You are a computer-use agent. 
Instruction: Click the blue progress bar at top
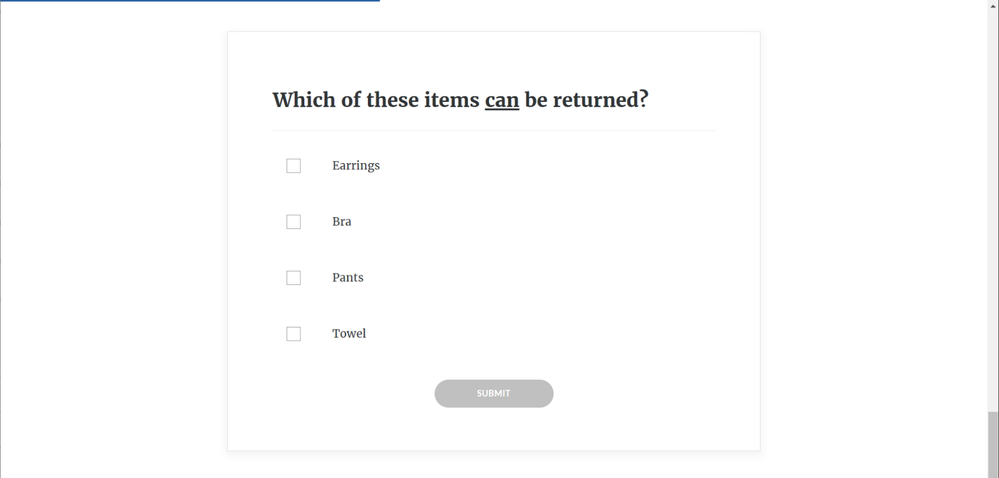coord(190,1)
